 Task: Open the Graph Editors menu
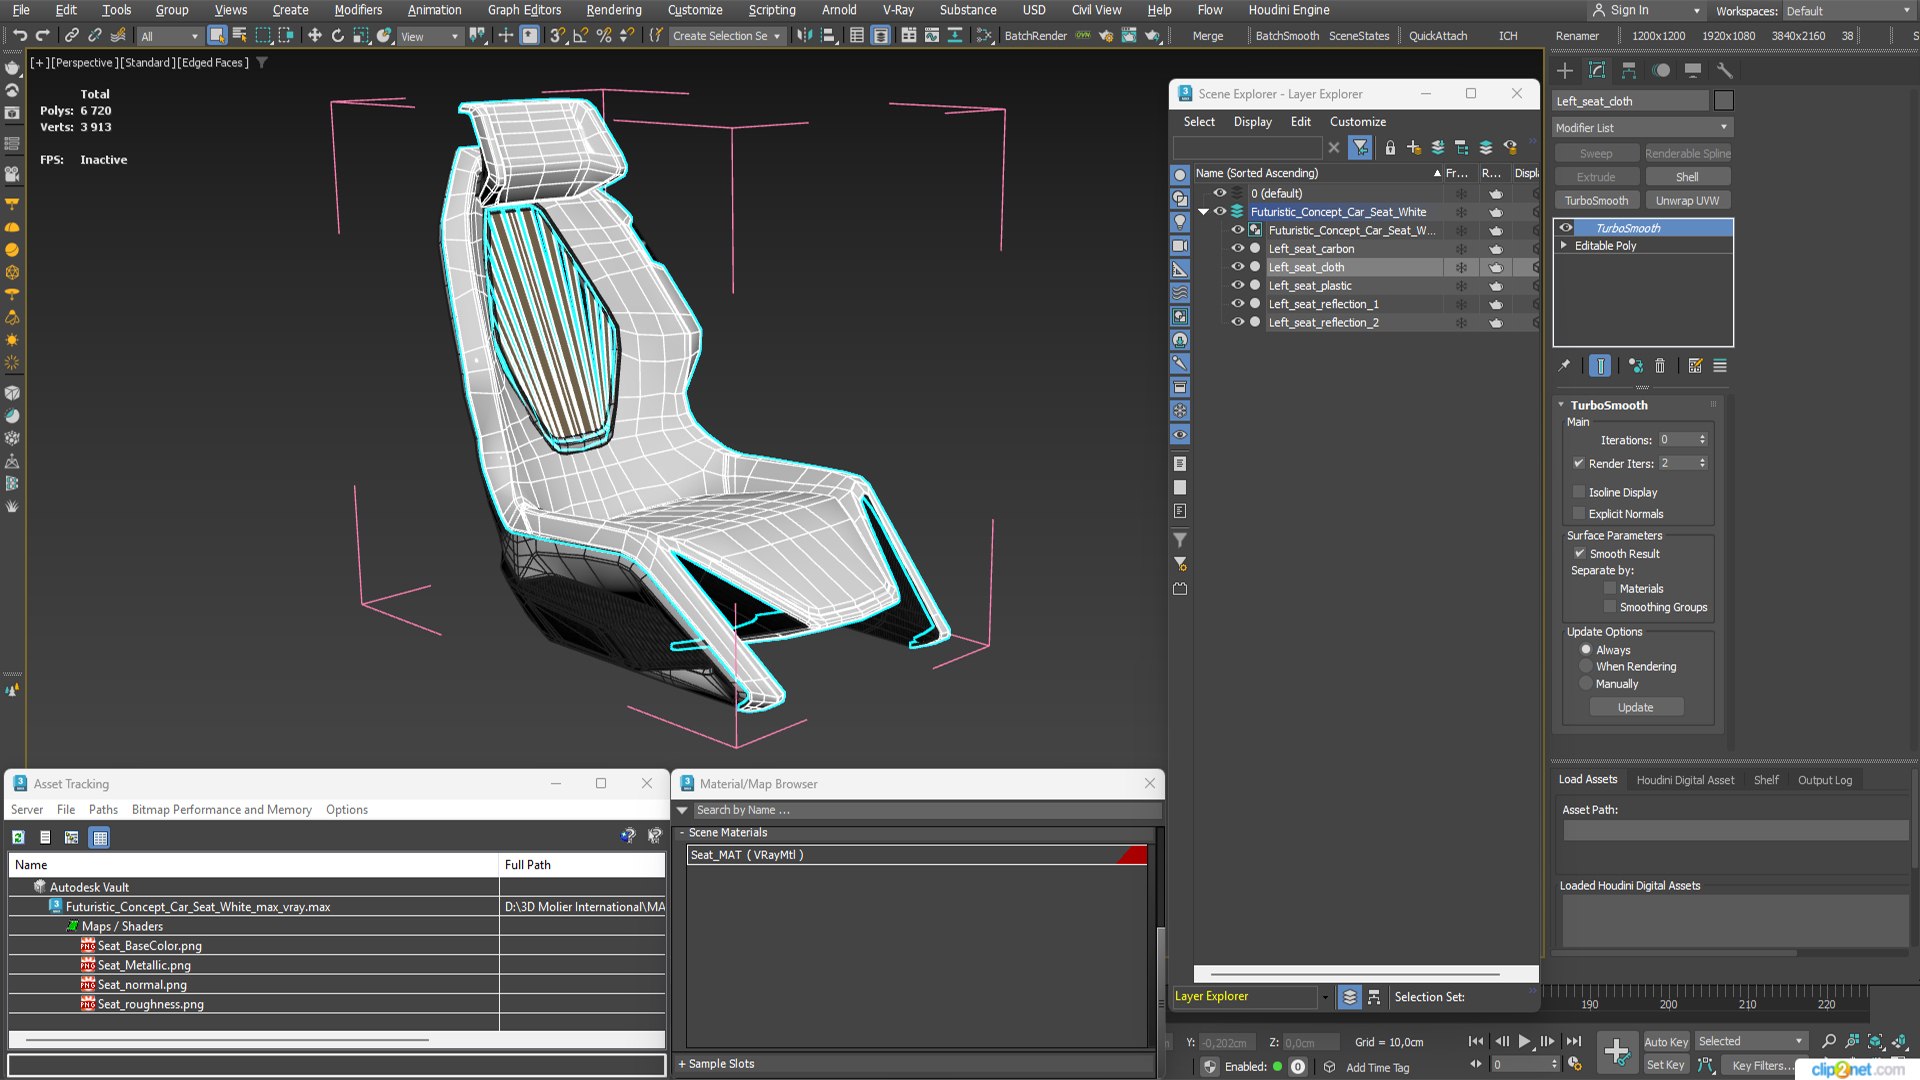524,10
